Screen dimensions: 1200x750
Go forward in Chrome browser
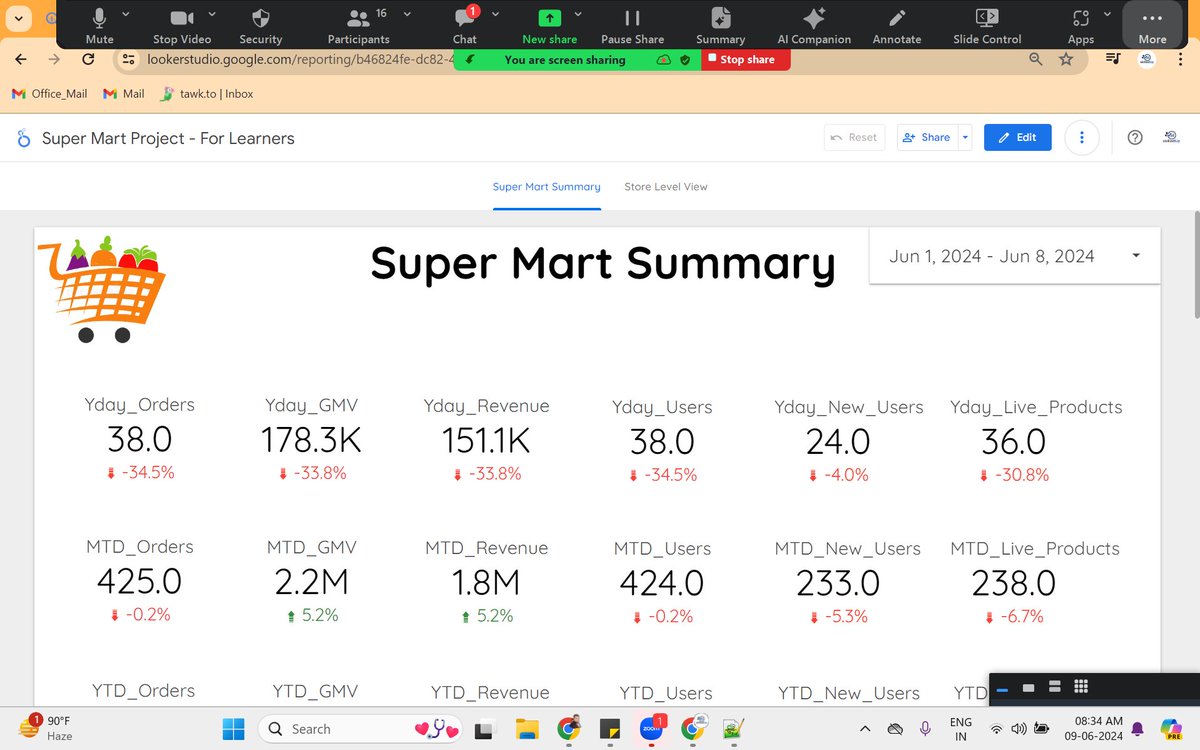(55, 60)
